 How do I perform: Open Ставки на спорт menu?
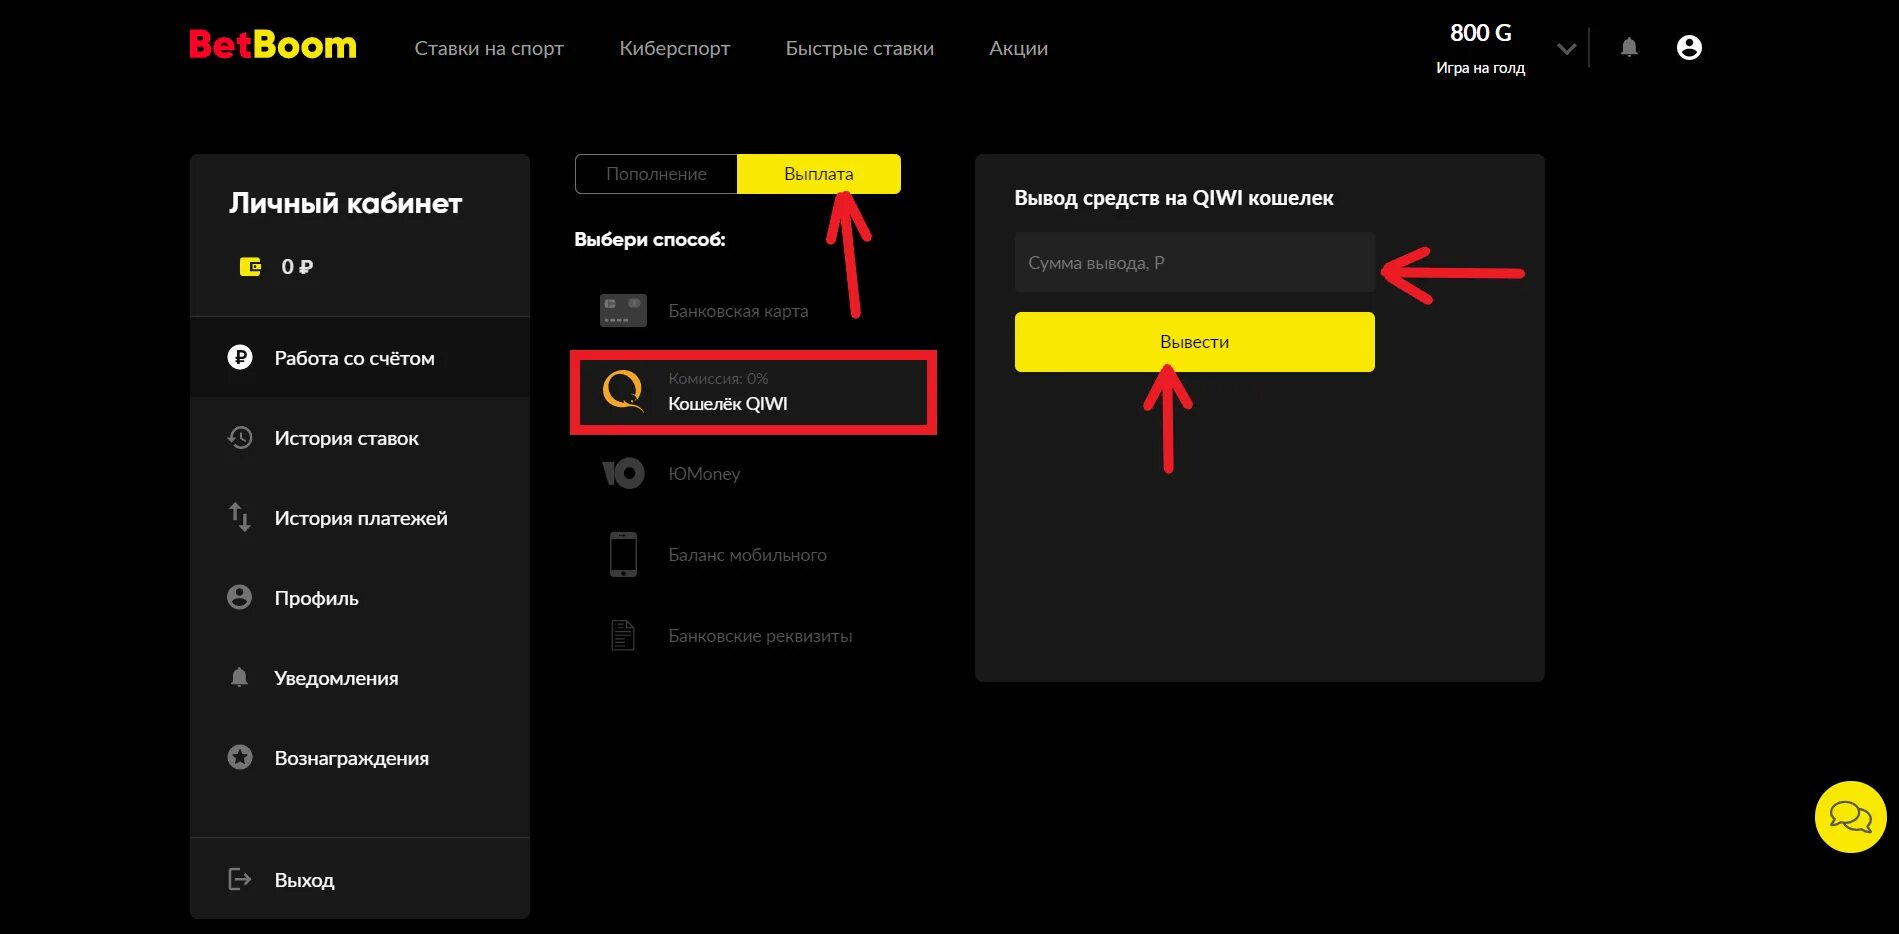click(x=489, y=48)
